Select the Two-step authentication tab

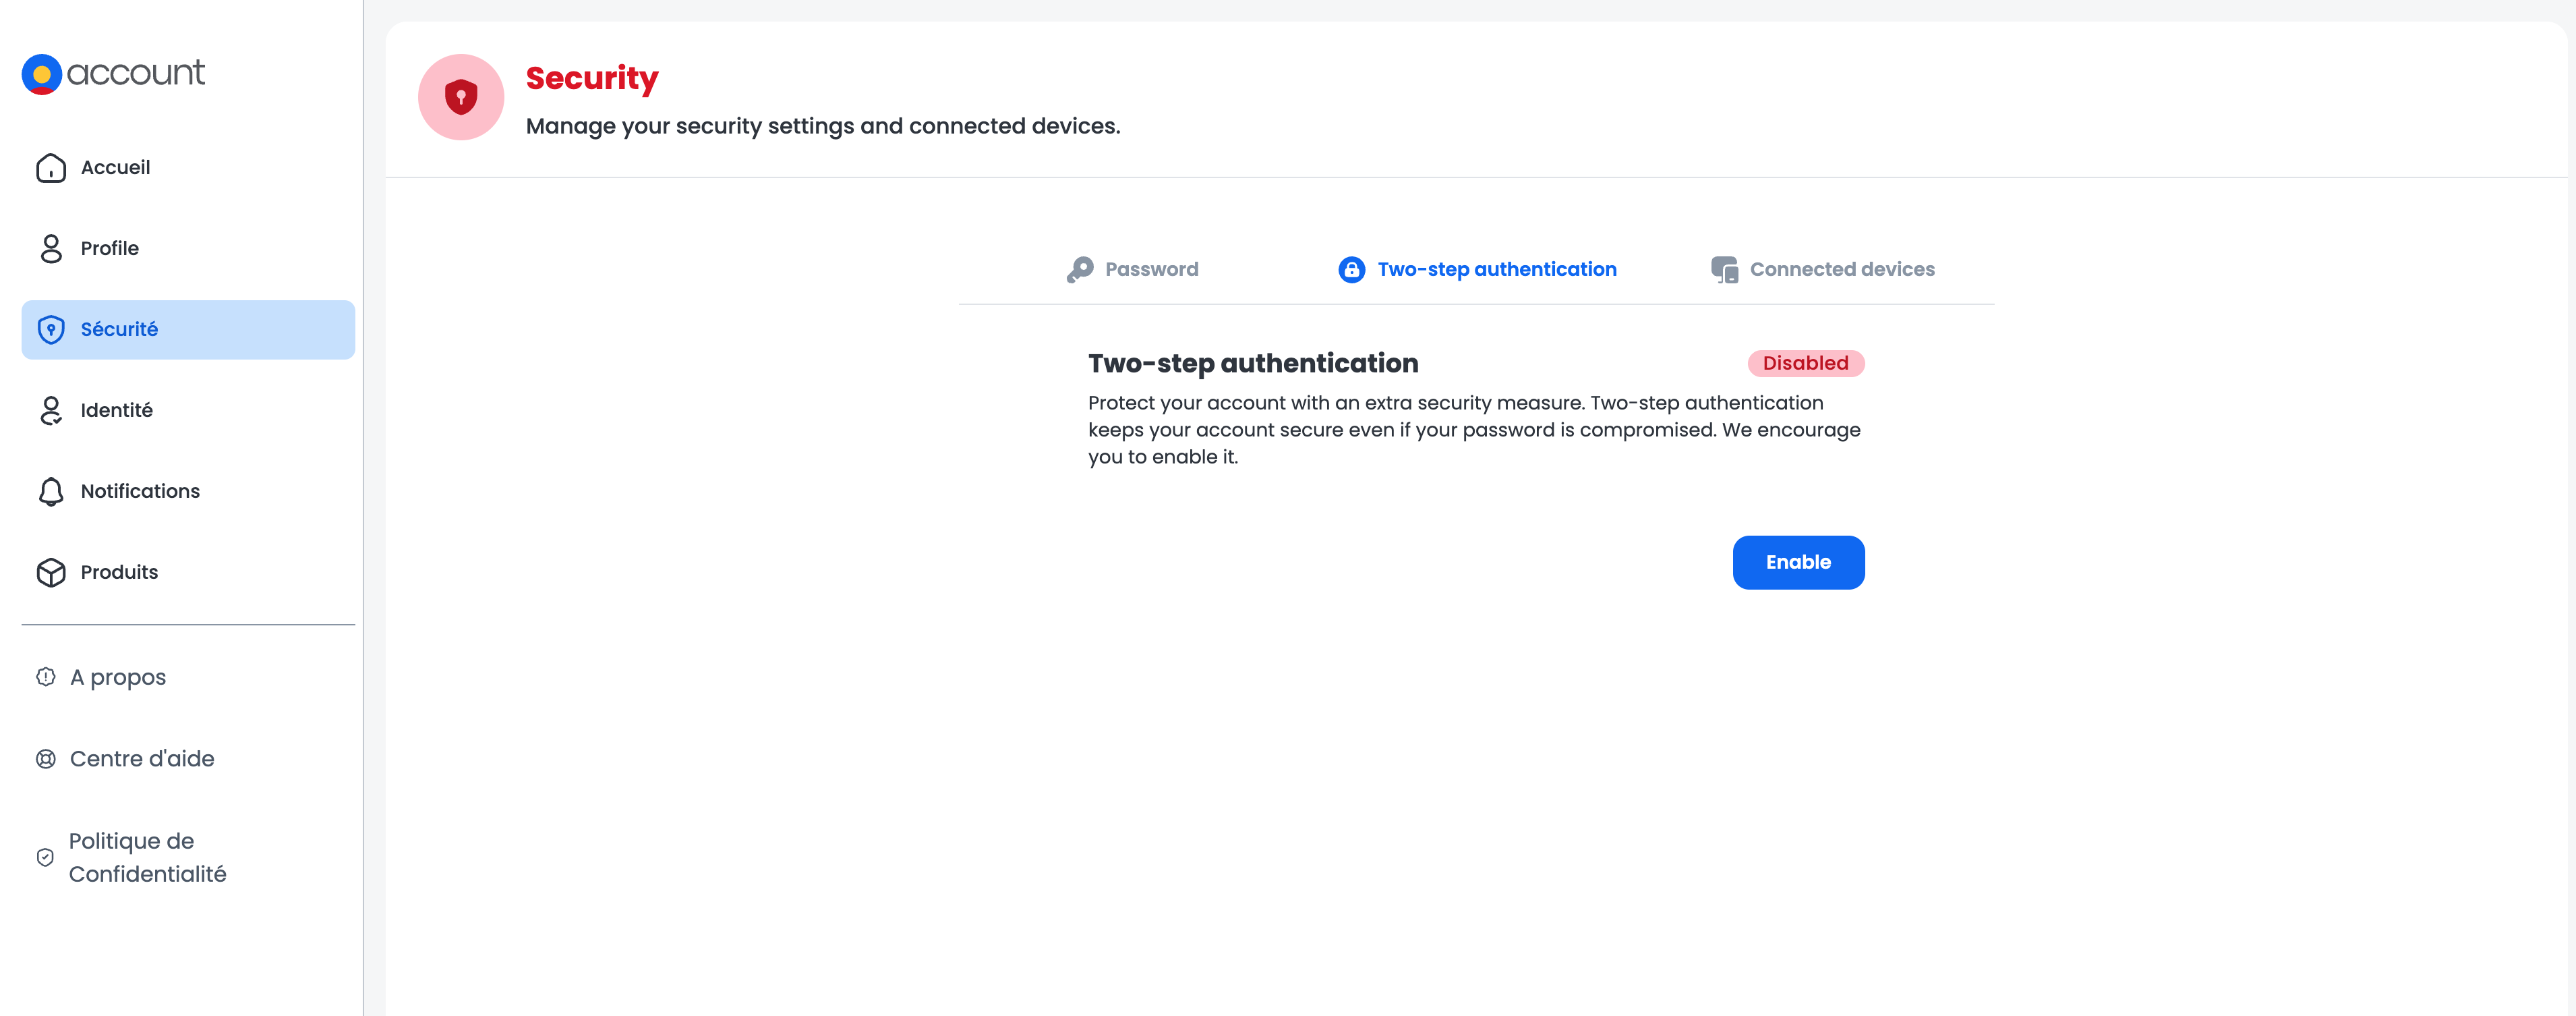coord(1496,270)
